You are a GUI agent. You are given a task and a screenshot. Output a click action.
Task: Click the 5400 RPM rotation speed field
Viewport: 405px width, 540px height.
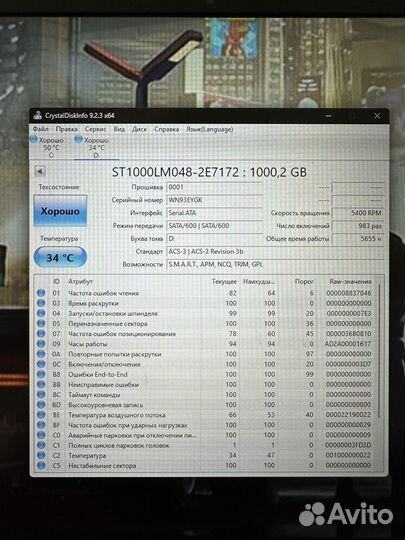pos(357,213)
